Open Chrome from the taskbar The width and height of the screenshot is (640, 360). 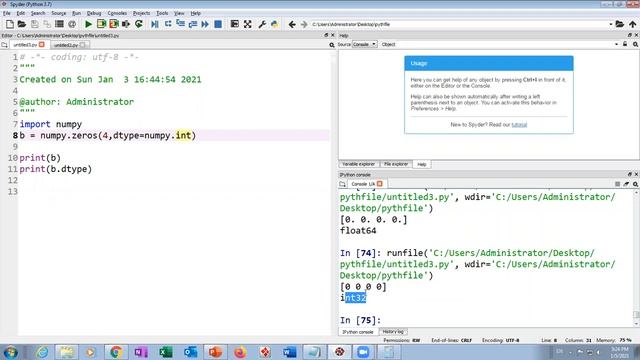click(116, 352)
